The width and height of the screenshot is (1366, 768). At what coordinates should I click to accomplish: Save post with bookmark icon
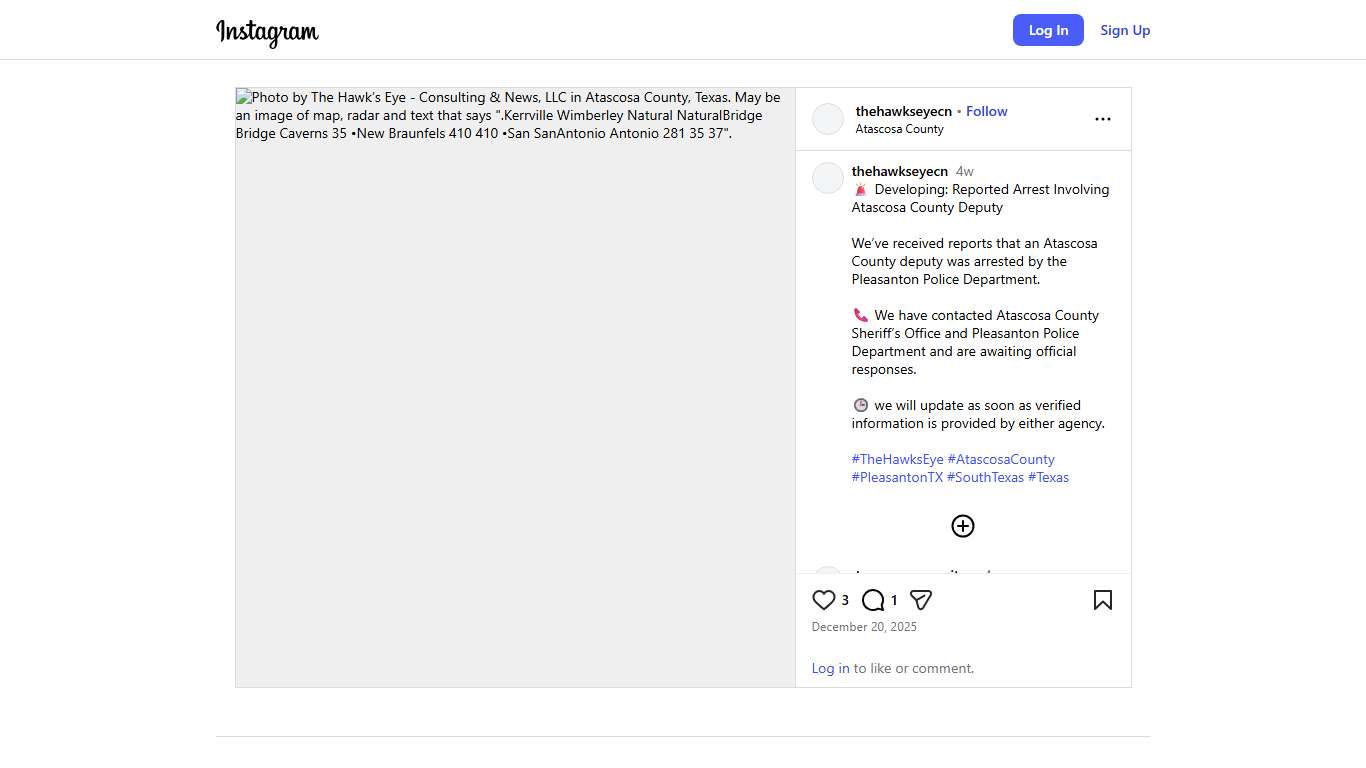point(1102,600)
